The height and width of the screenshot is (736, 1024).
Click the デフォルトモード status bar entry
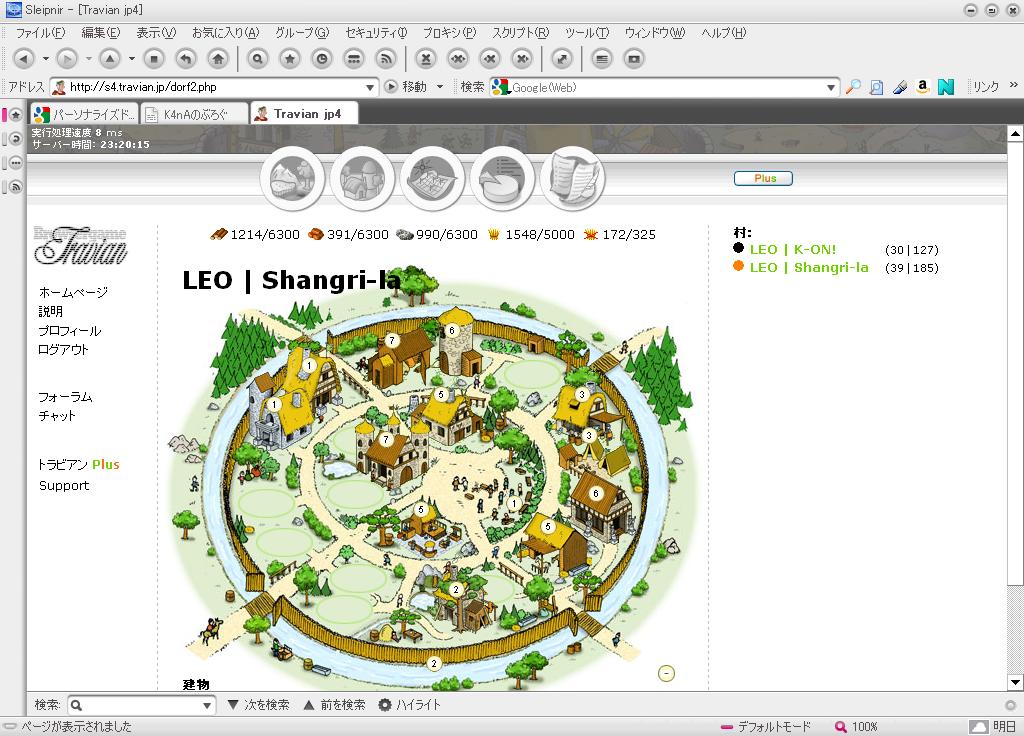765,726
